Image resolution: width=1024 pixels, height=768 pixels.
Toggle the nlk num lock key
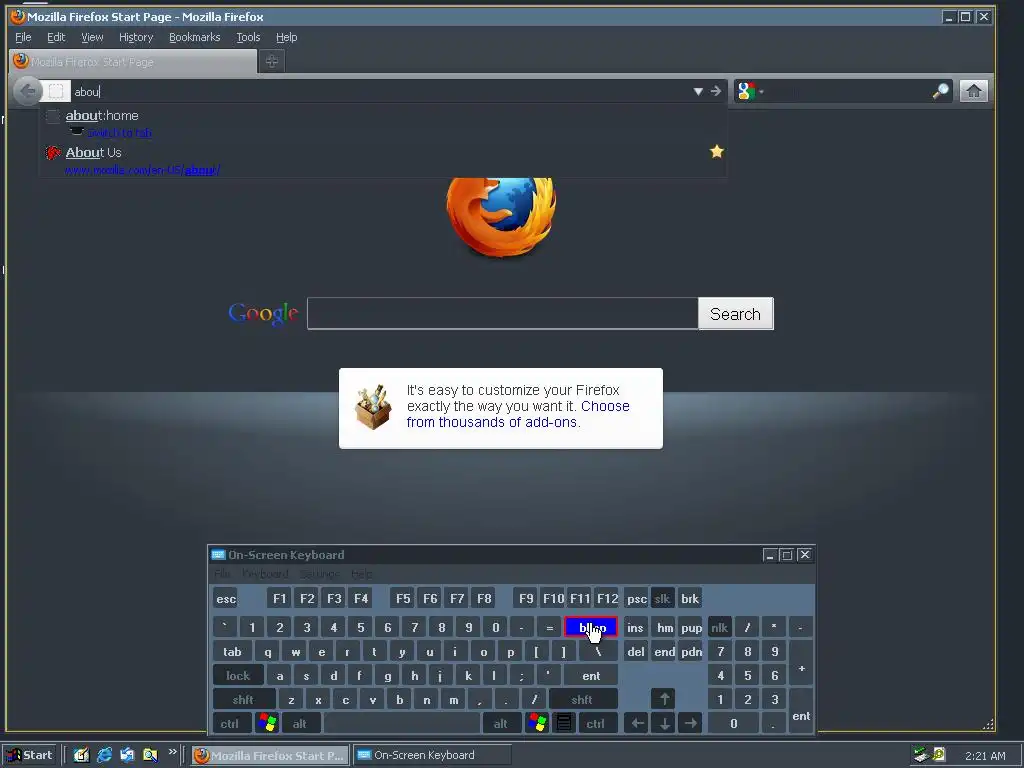pos(720,628)
